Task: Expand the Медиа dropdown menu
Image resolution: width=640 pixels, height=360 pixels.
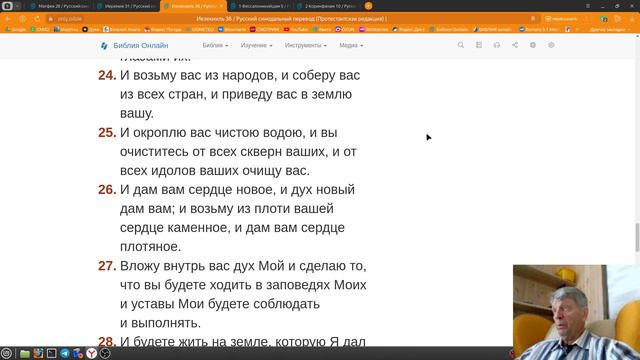Action: click(x=351, y=45)
